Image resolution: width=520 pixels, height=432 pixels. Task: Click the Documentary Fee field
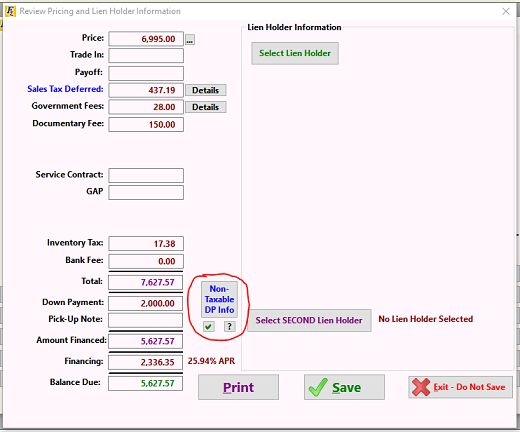point(146,125)
